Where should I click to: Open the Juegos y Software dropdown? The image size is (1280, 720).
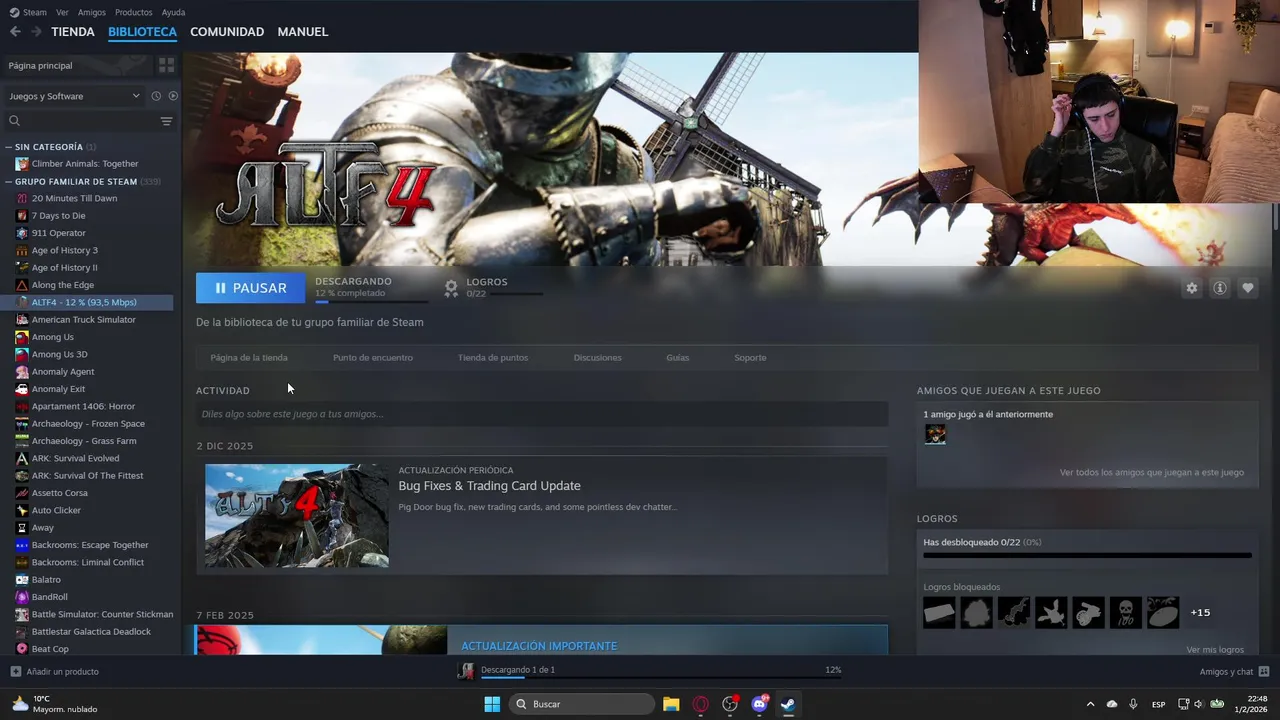(x=74, y=96)
